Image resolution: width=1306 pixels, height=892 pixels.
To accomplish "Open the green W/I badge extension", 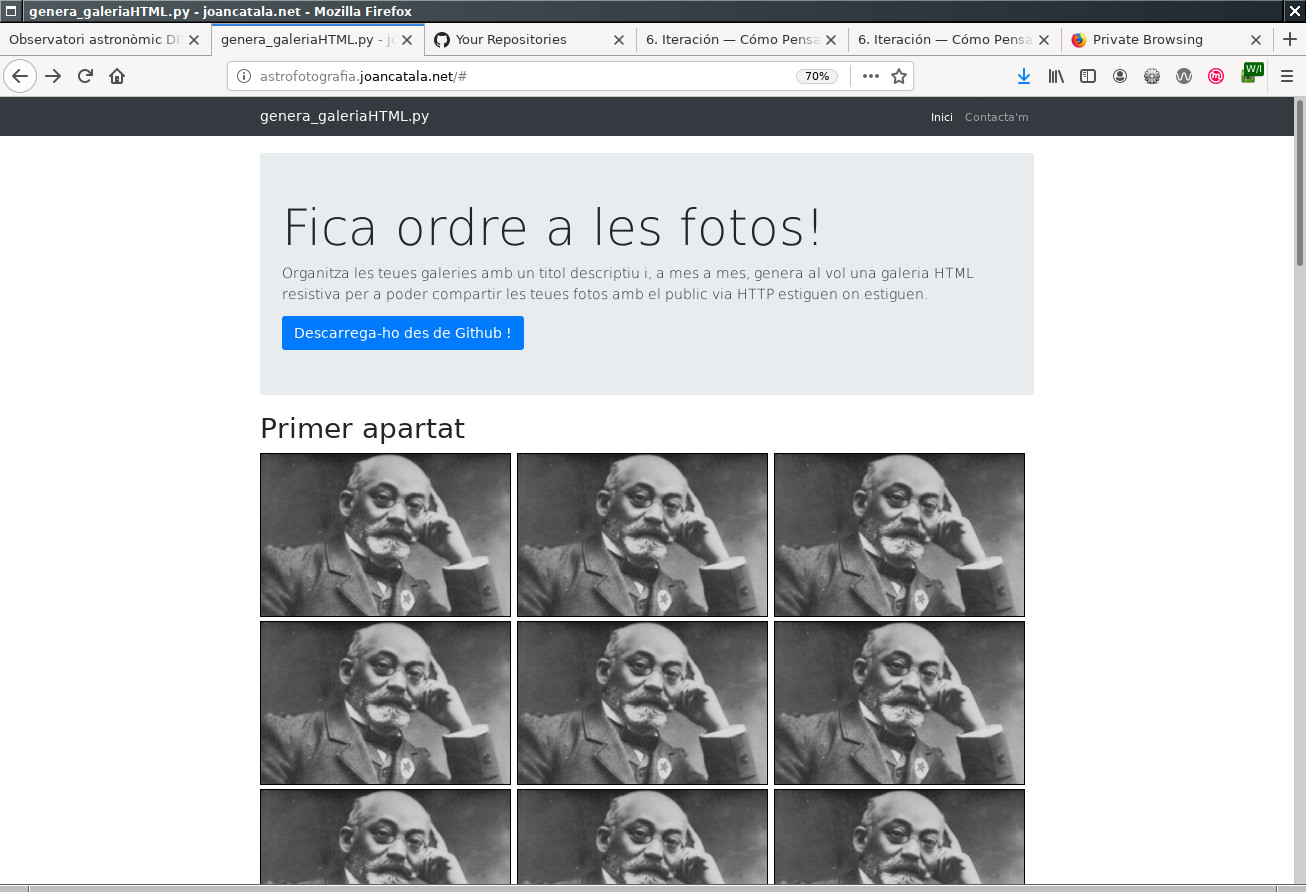I will click(x=1251, y=73).
